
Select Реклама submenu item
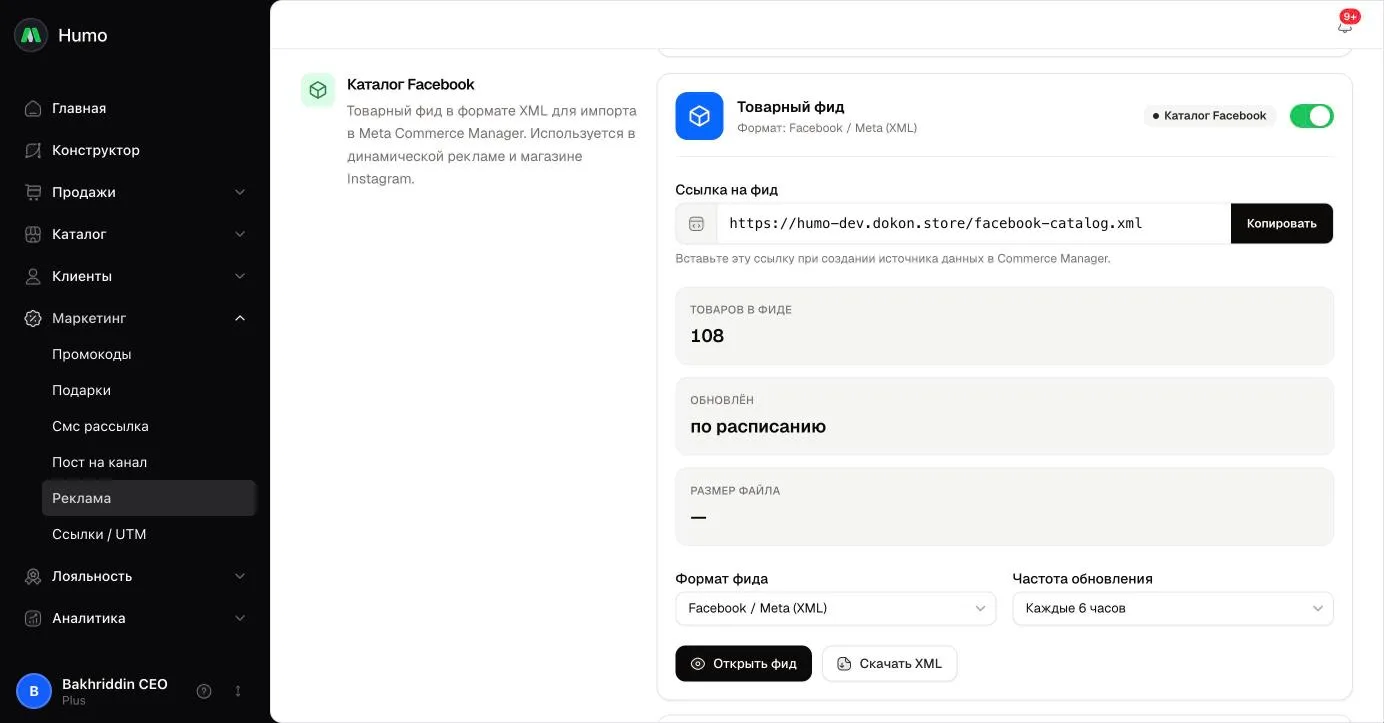pyautogui.click(x=149, y=498)
